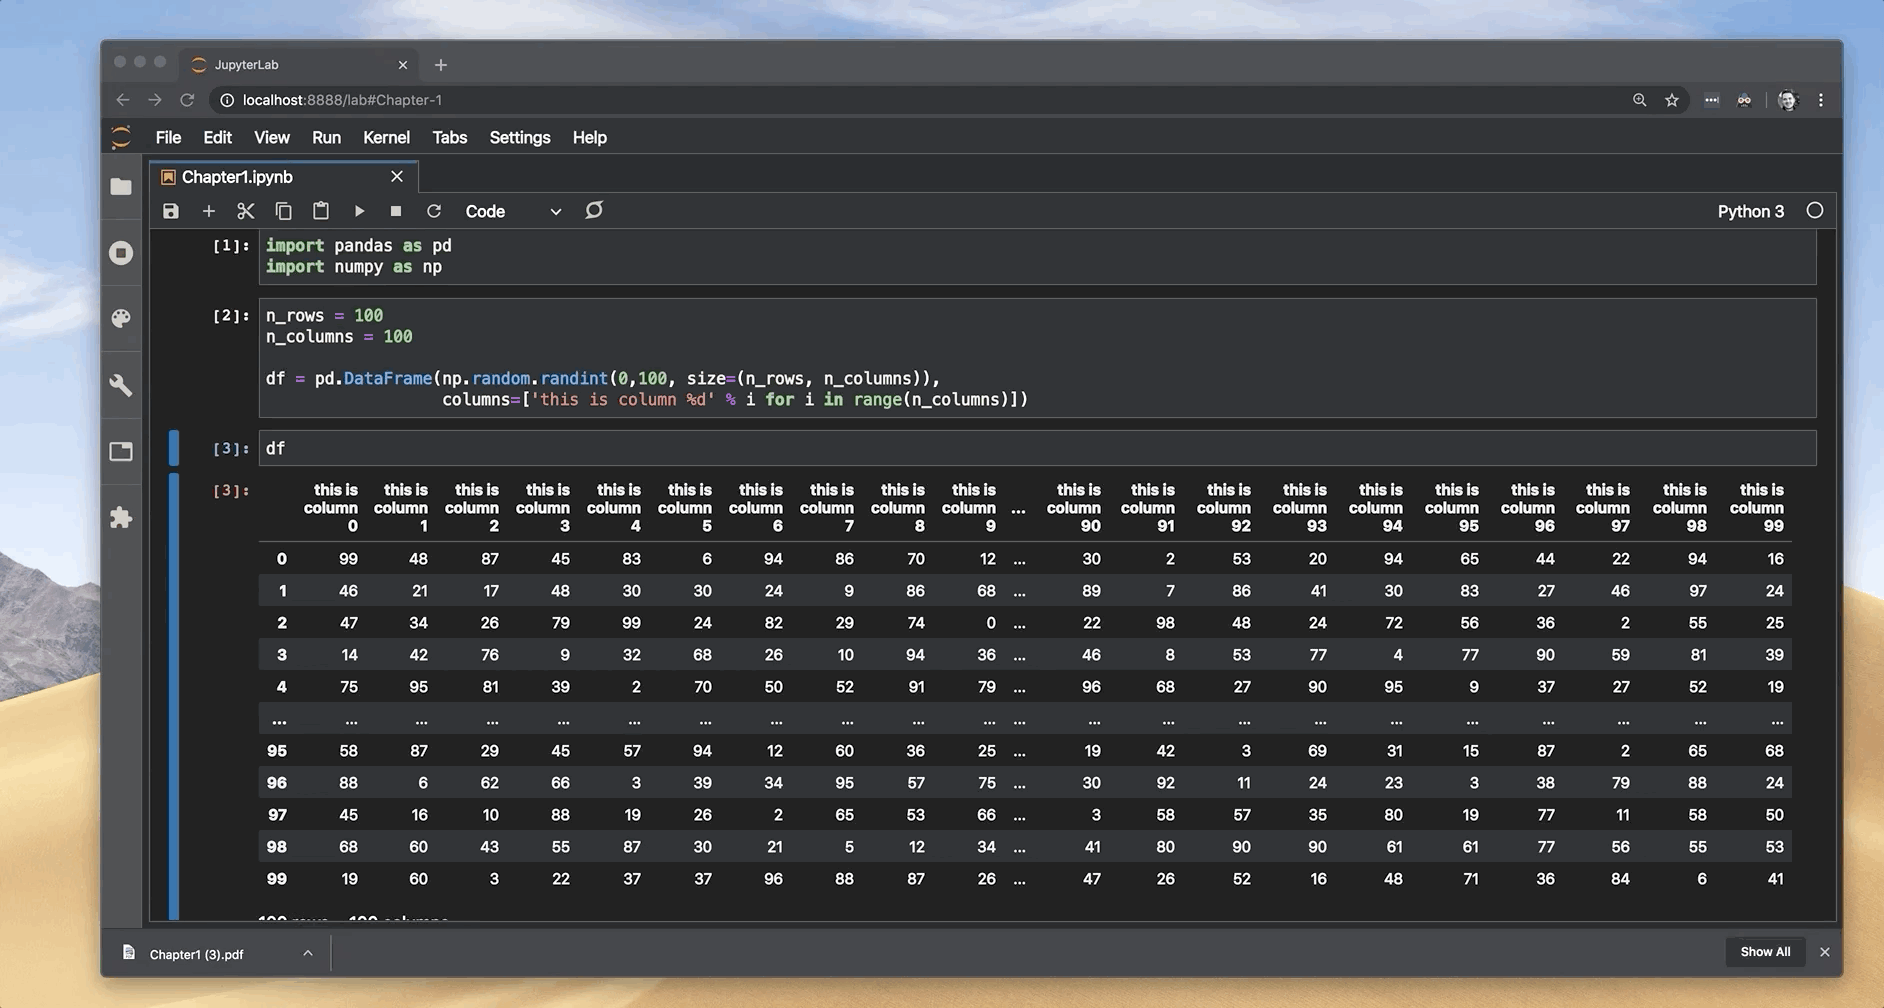
Task: Restart the kernel with the circular arrow icon
Action: pos(433,211)
